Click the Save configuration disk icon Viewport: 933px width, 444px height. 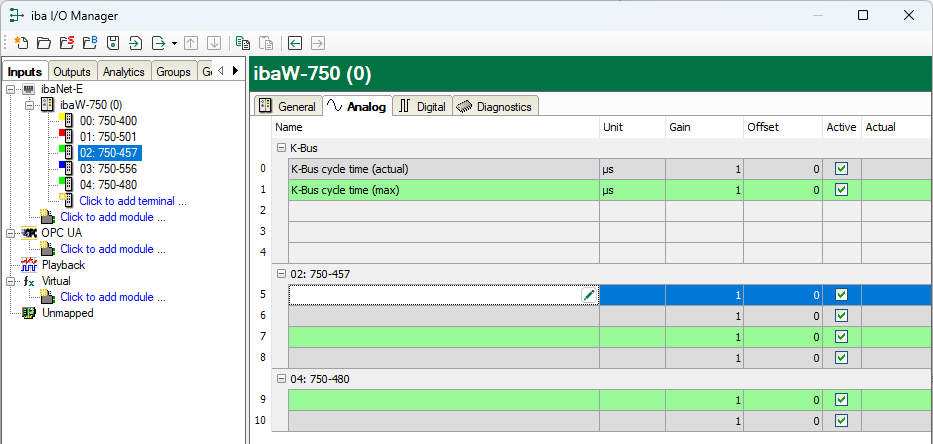point(113,42)
